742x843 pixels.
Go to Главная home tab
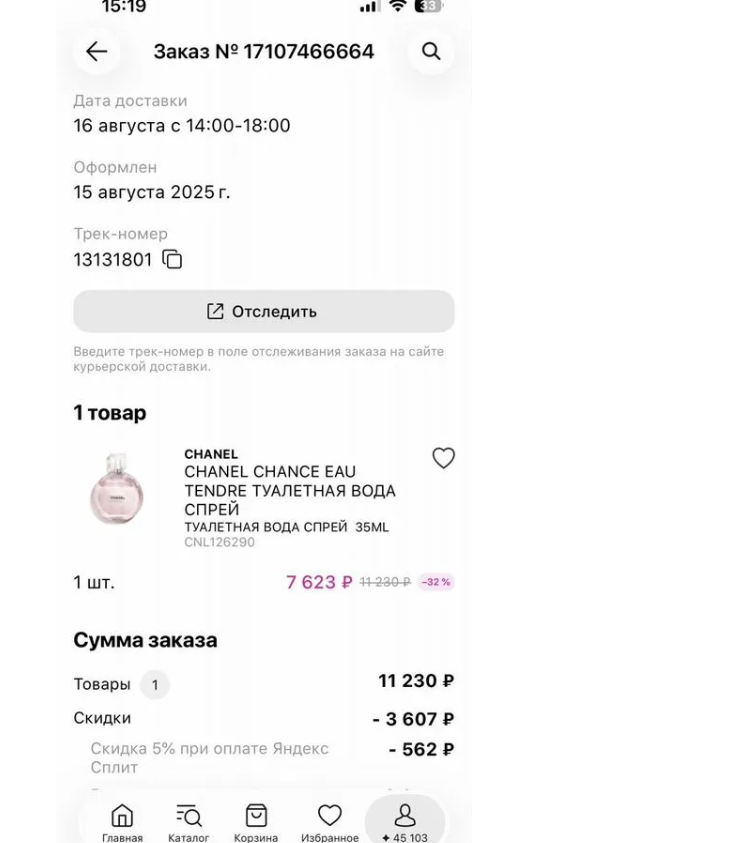click(x=122, y=823)
